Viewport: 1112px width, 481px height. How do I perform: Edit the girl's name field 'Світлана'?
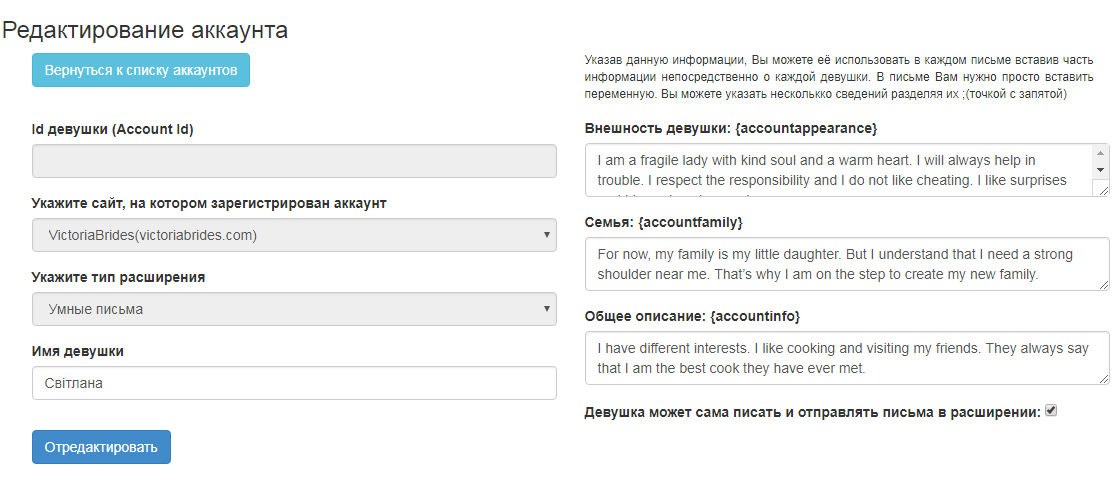[294, 383]
